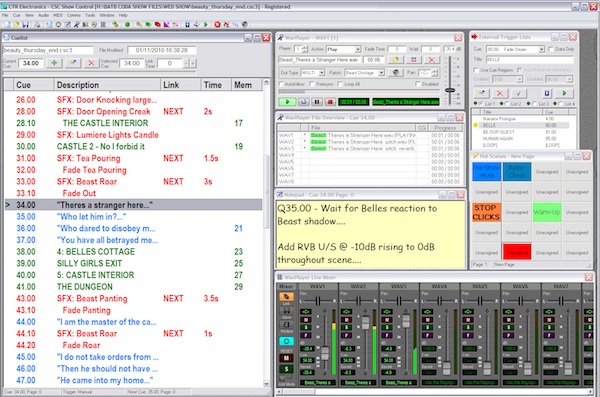Open the Audio menu

coord(43,15)
